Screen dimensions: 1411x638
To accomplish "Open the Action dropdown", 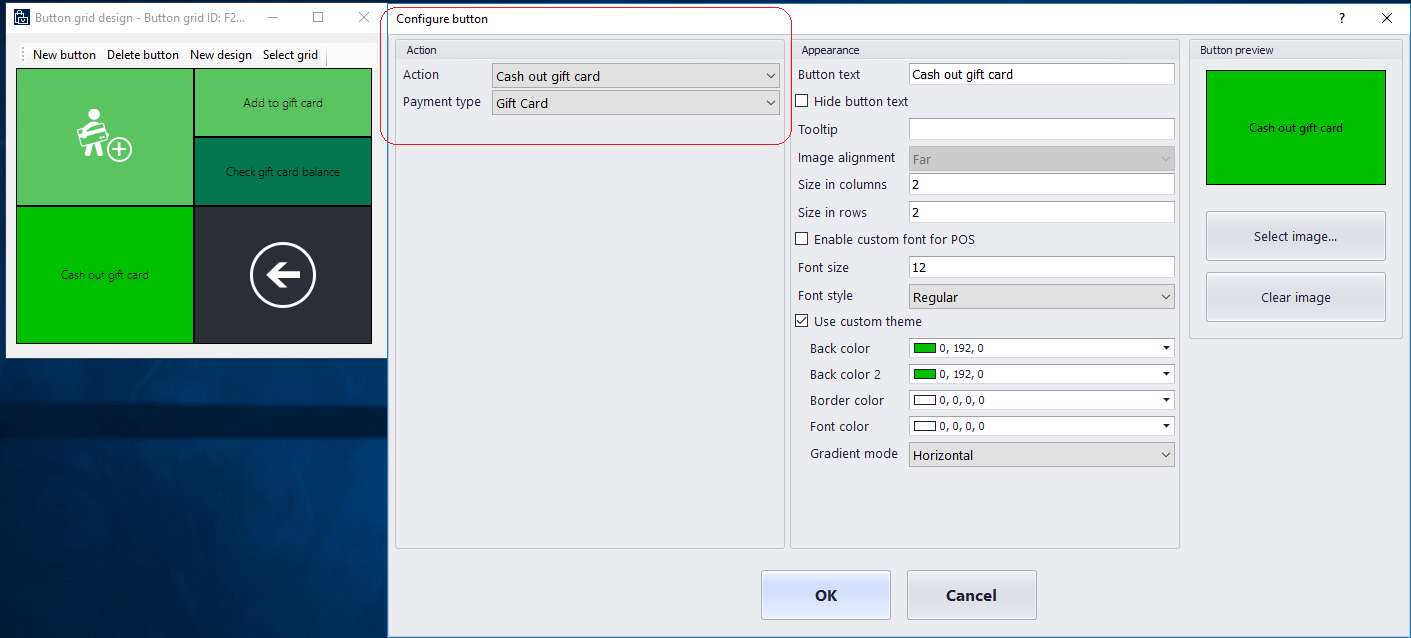I will (636, 76).
